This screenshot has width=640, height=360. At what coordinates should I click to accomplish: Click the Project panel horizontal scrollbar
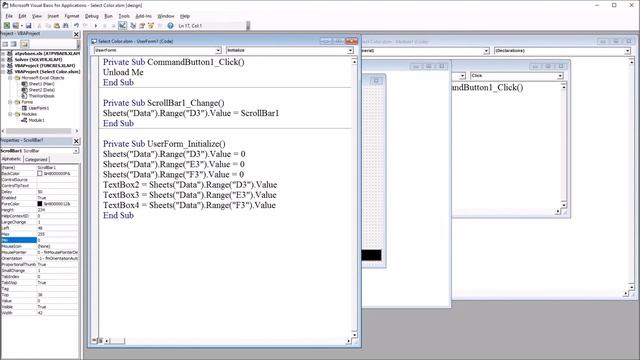pyautogui.click(x=40, y=131)
